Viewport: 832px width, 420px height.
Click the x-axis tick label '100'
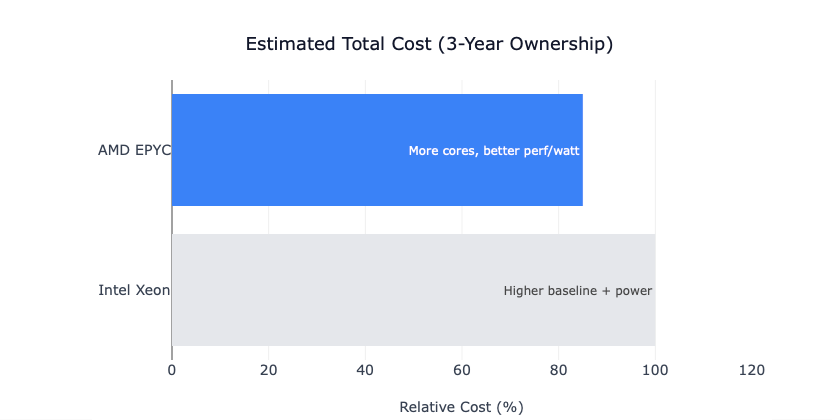point(655,370)
